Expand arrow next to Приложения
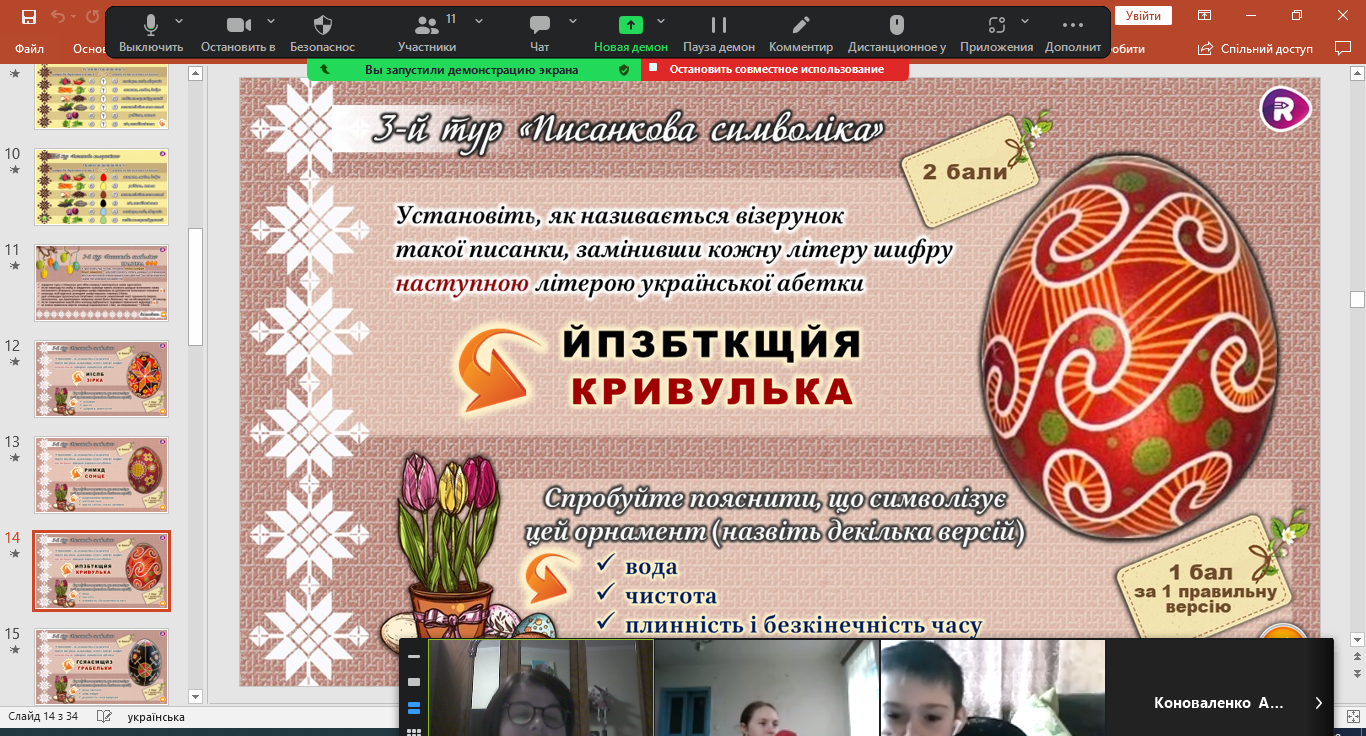This screenshot has height=736, width=1366. pyautogui.click(x=1025, y=21)
